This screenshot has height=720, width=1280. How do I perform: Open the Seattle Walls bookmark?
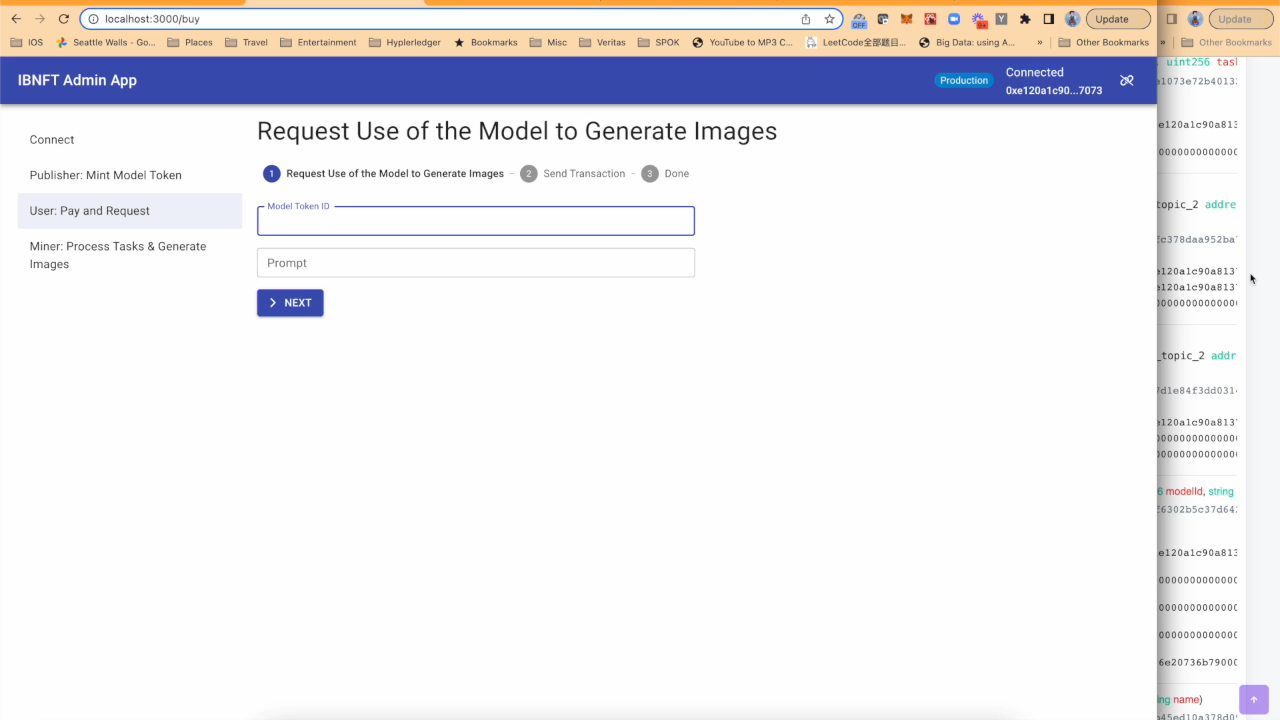point(106,42)
